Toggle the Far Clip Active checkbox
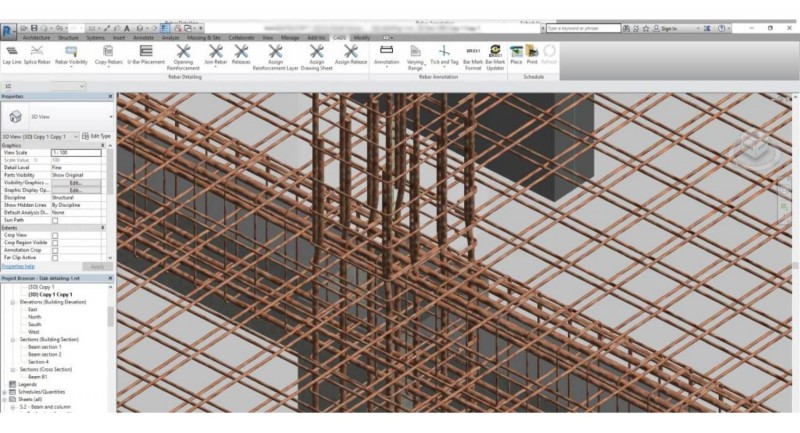Viewport: 800px width, 433px height. point(55,258)
